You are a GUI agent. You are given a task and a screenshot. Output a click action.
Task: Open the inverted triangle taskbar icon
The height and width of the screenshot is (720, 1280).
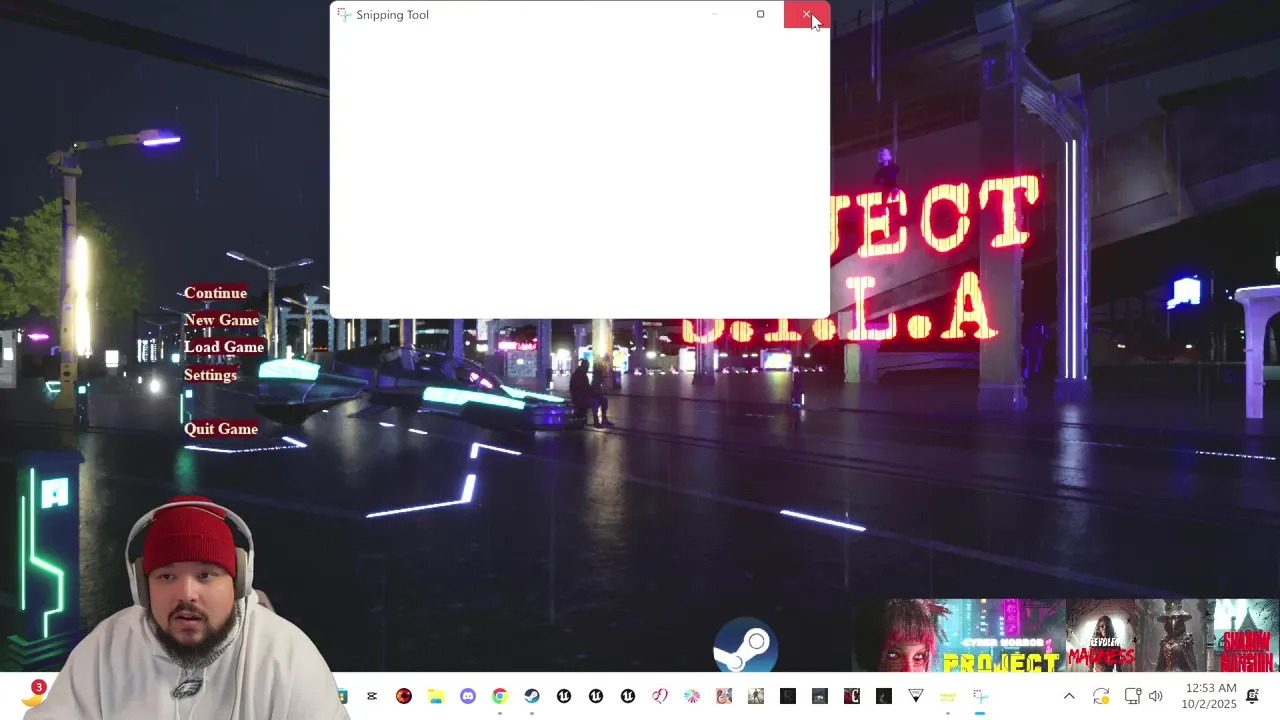pyautogui.click(x=916, y=696)
